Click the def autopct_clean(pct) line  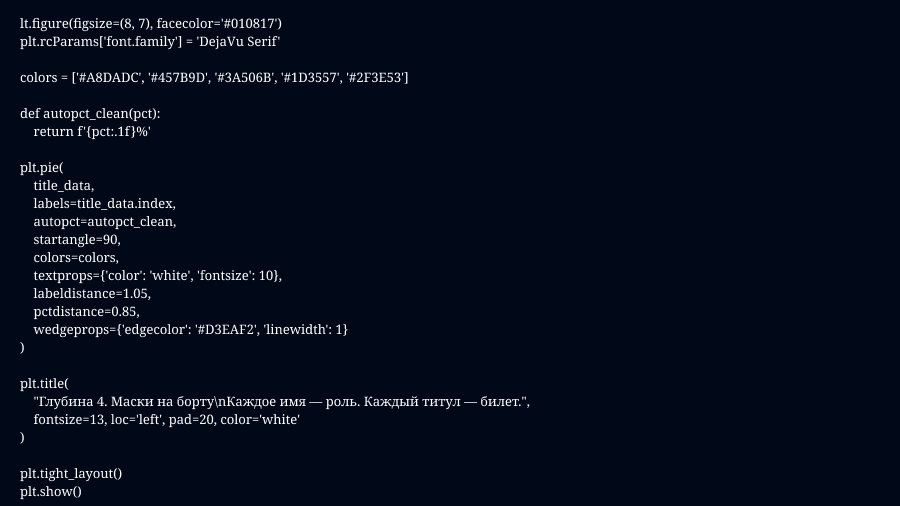tap(90, 113)
